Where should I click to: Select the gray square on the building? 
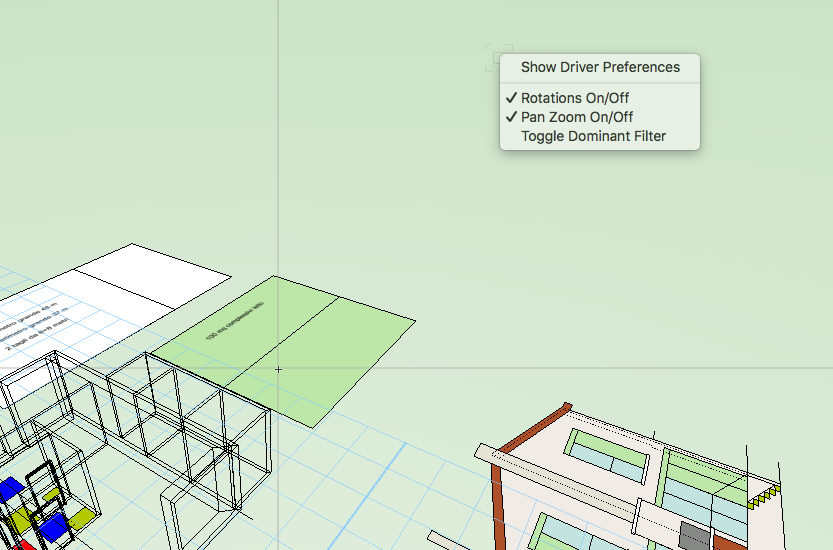pos(692,535)
